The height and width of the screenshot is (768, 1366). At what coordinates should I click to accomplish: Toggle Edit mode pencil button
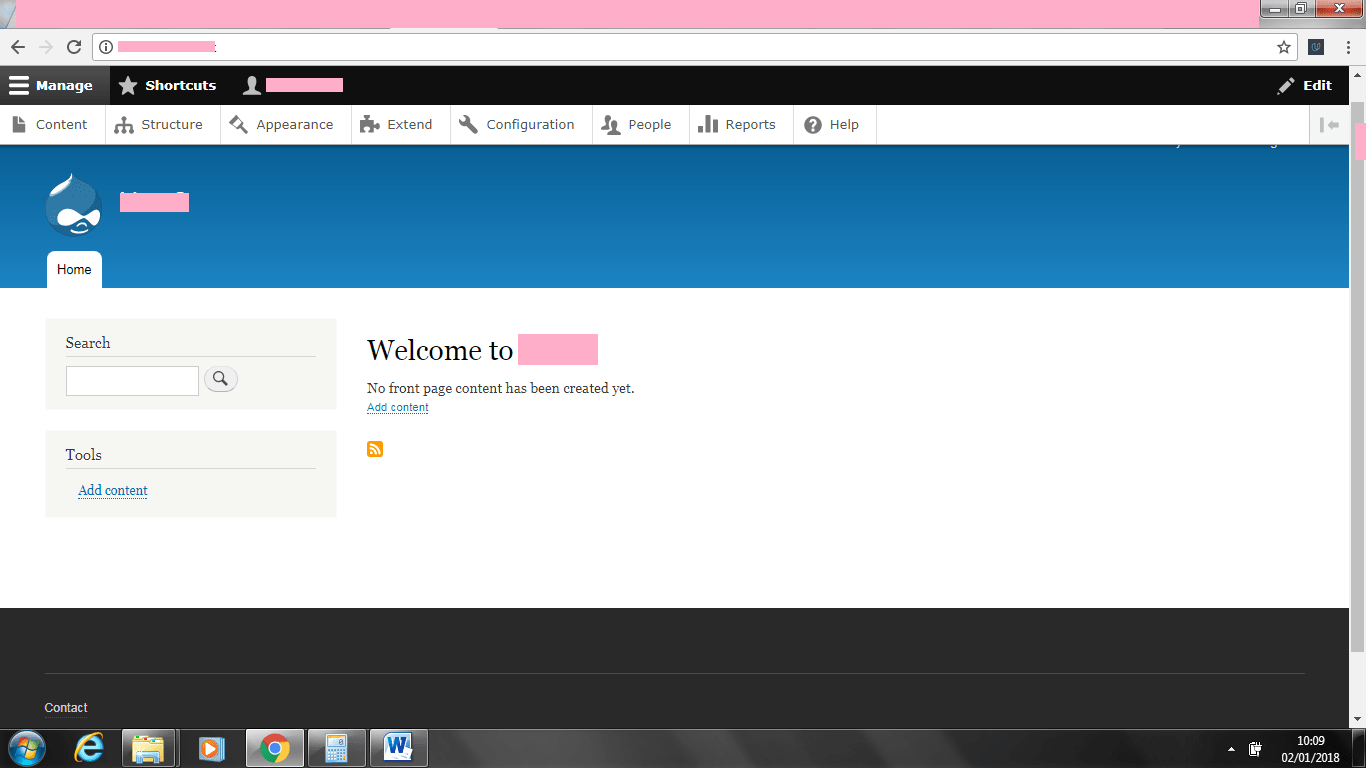click(1304, 86)
